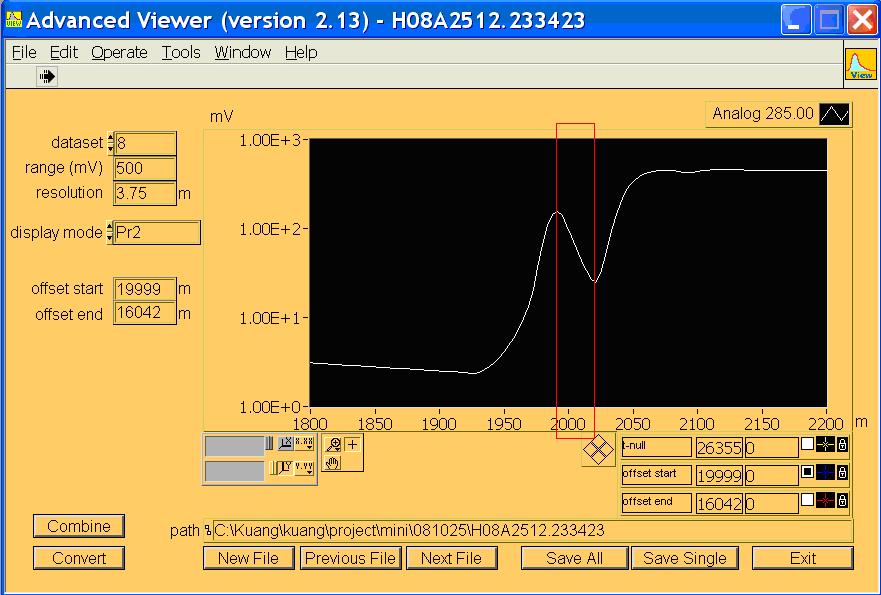Open the Tools menu
Screen dimensions: 881x595
click(x=181, y=52)
